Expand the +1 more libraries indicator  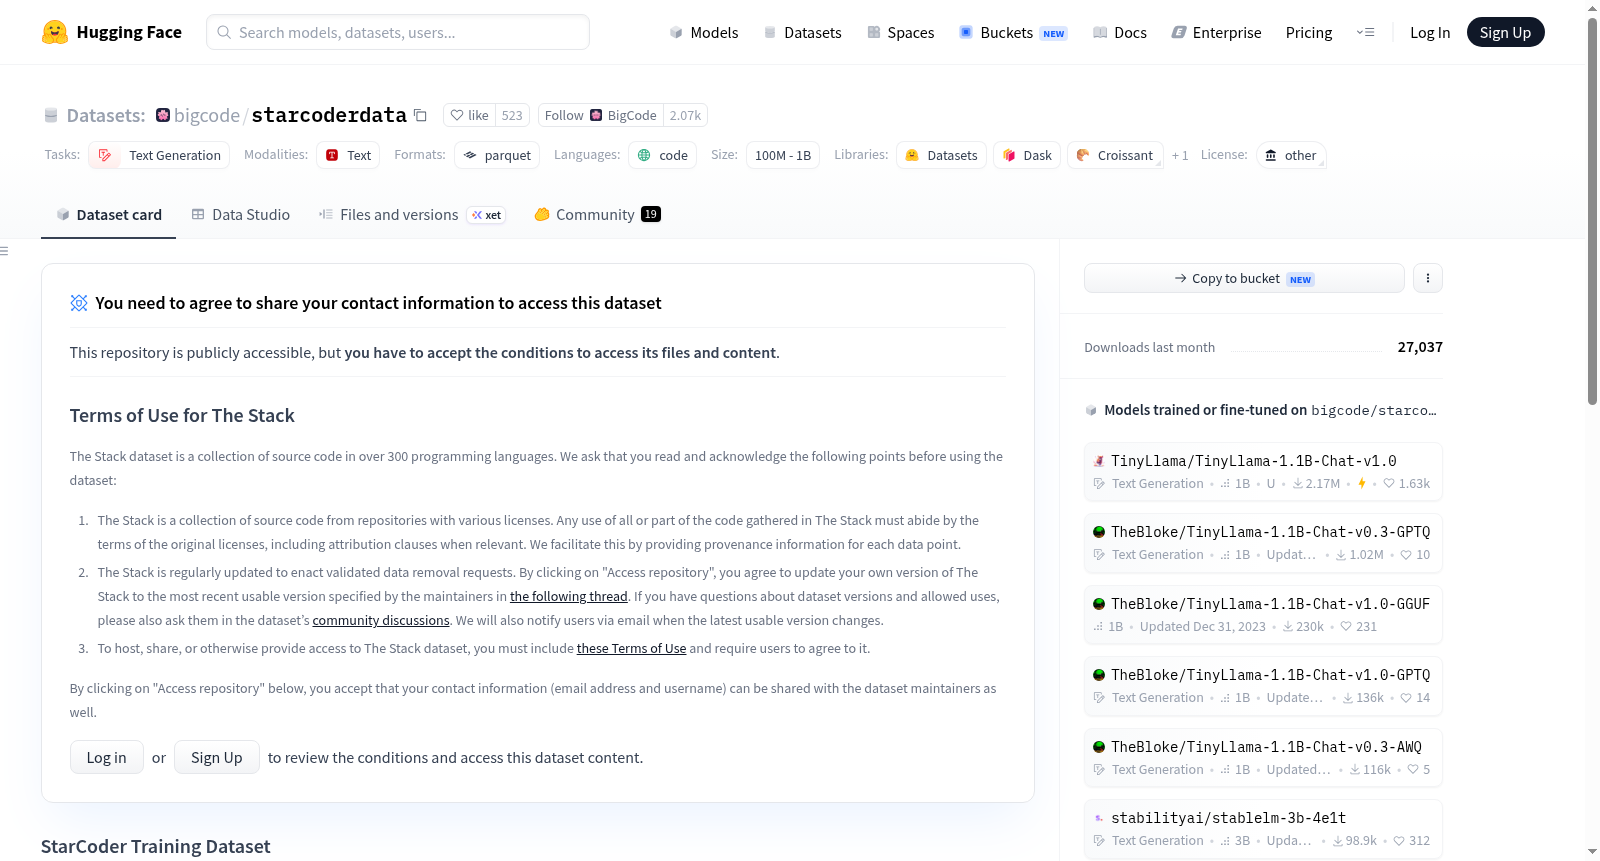click(1180, 155)
